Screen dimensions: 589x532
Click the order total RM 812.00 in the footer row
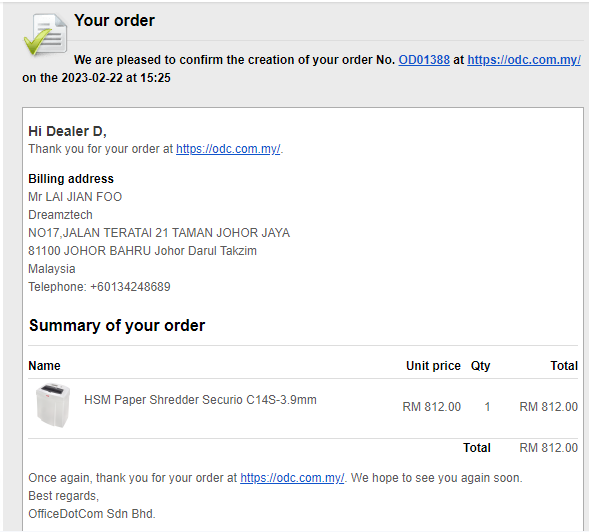point(548,448)
